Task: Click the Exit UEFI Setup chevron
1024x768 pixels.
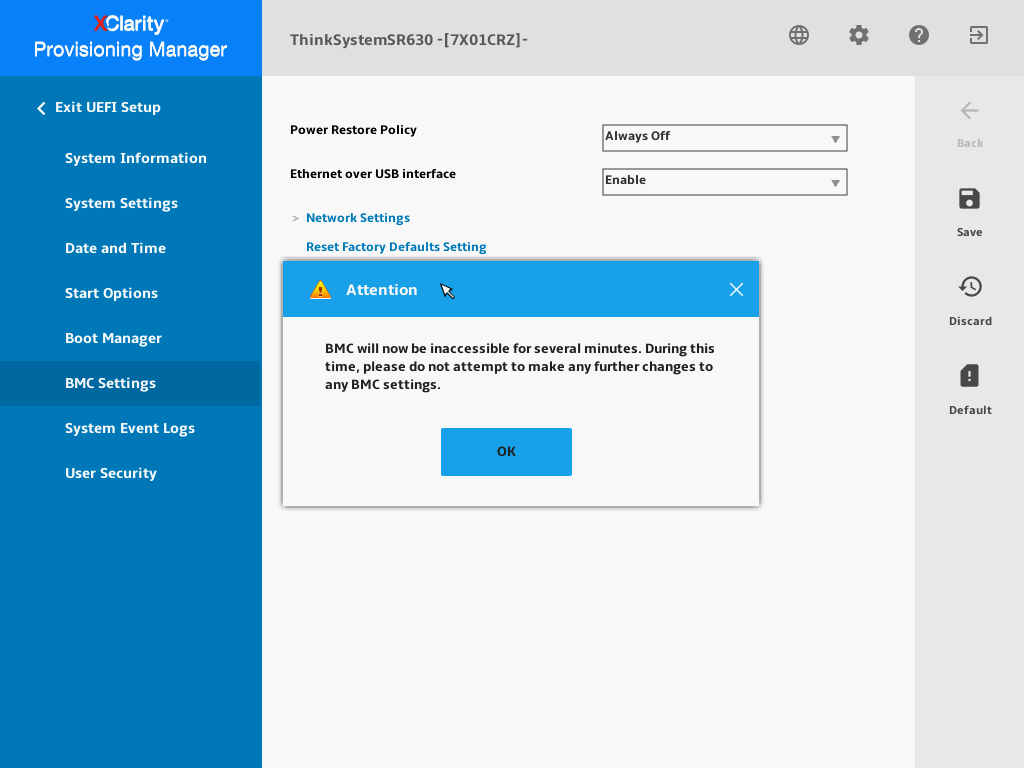Action: point(41,108)
